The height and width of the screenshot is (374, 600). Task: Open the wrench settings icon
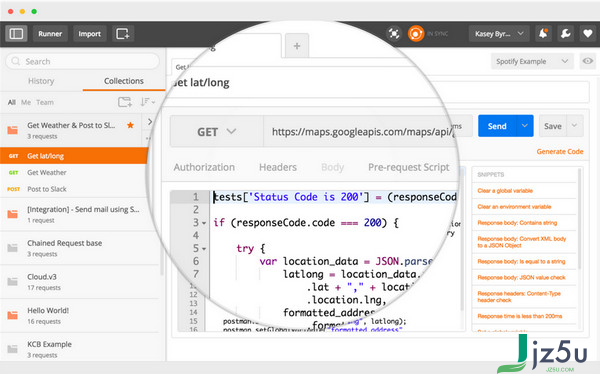(x=566, y=34)
